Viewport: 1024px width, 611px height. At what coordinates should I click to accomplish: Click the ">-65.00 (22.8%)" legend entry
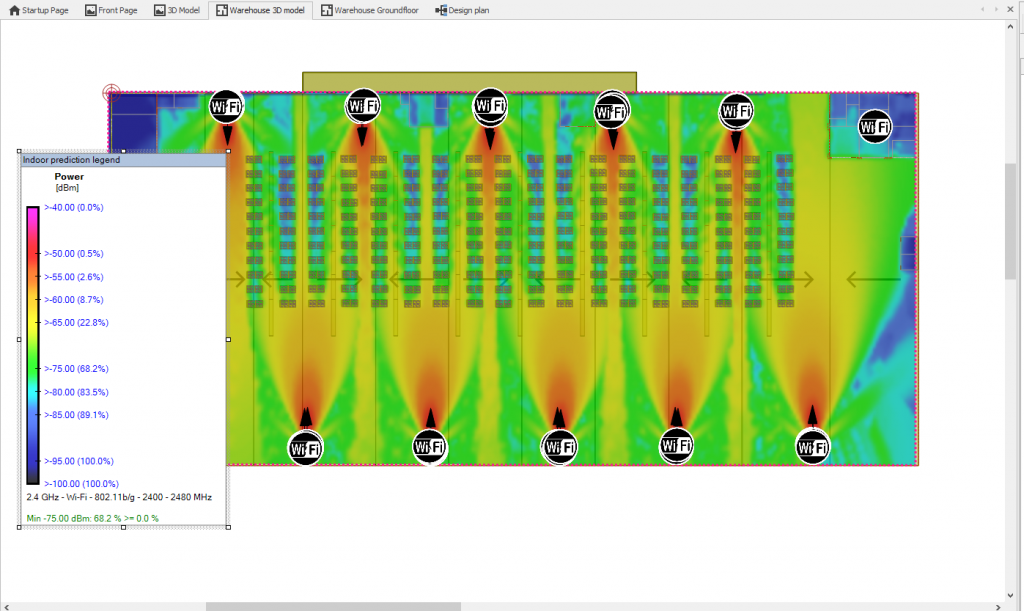pyautogui.click(x=76, y=322)
